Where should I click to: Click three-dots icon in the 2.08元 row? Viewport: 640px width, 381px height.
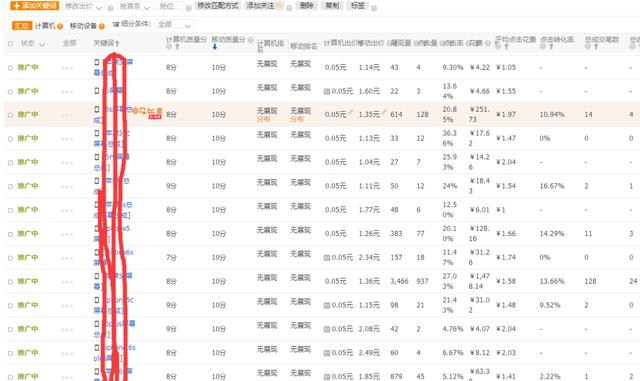[67, 330]
